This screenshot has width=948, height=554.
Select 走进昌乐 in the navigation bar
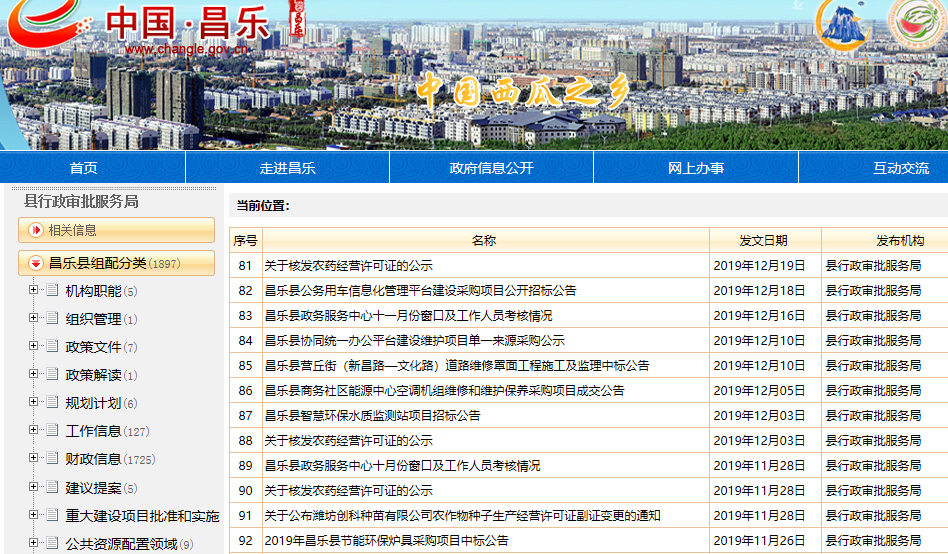point(287,168)
